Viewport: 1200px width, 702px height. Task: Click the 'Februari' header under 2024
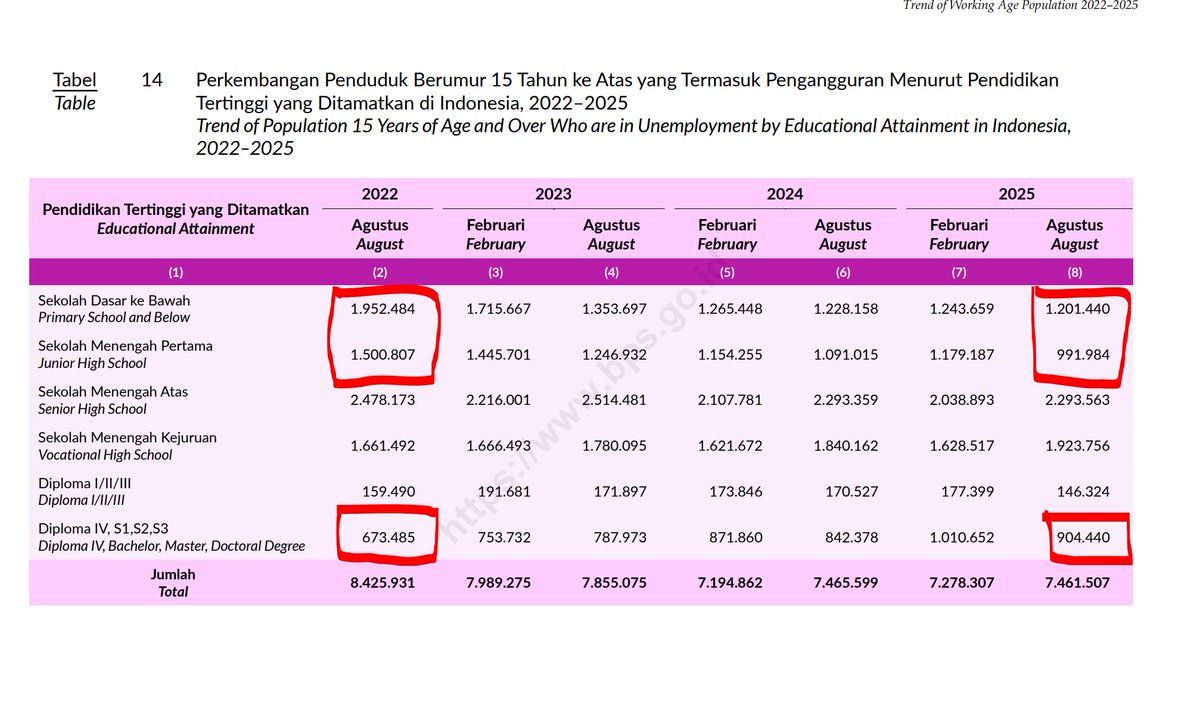pos(728,225)
